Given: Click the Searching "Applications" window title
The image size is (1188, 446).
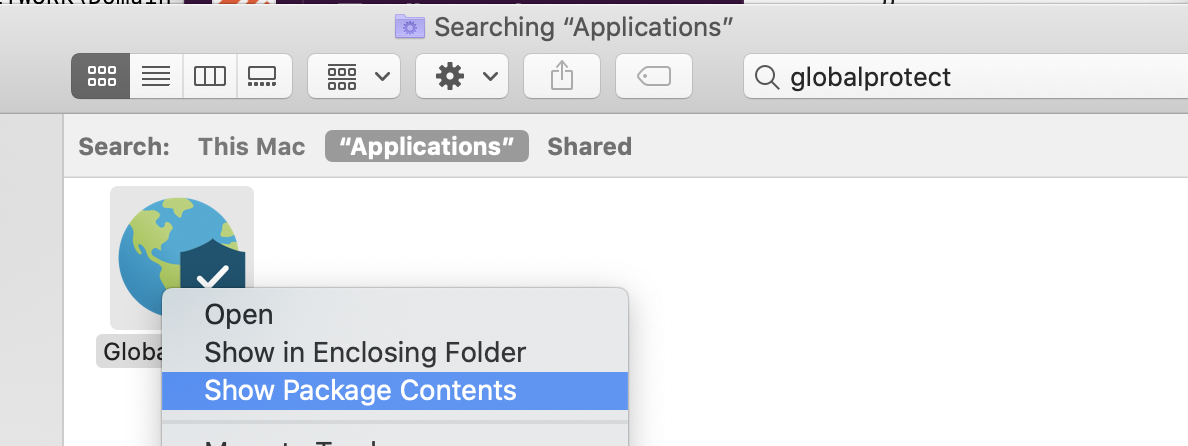Looking at the screenshot, I should click(x=578, y=27).
